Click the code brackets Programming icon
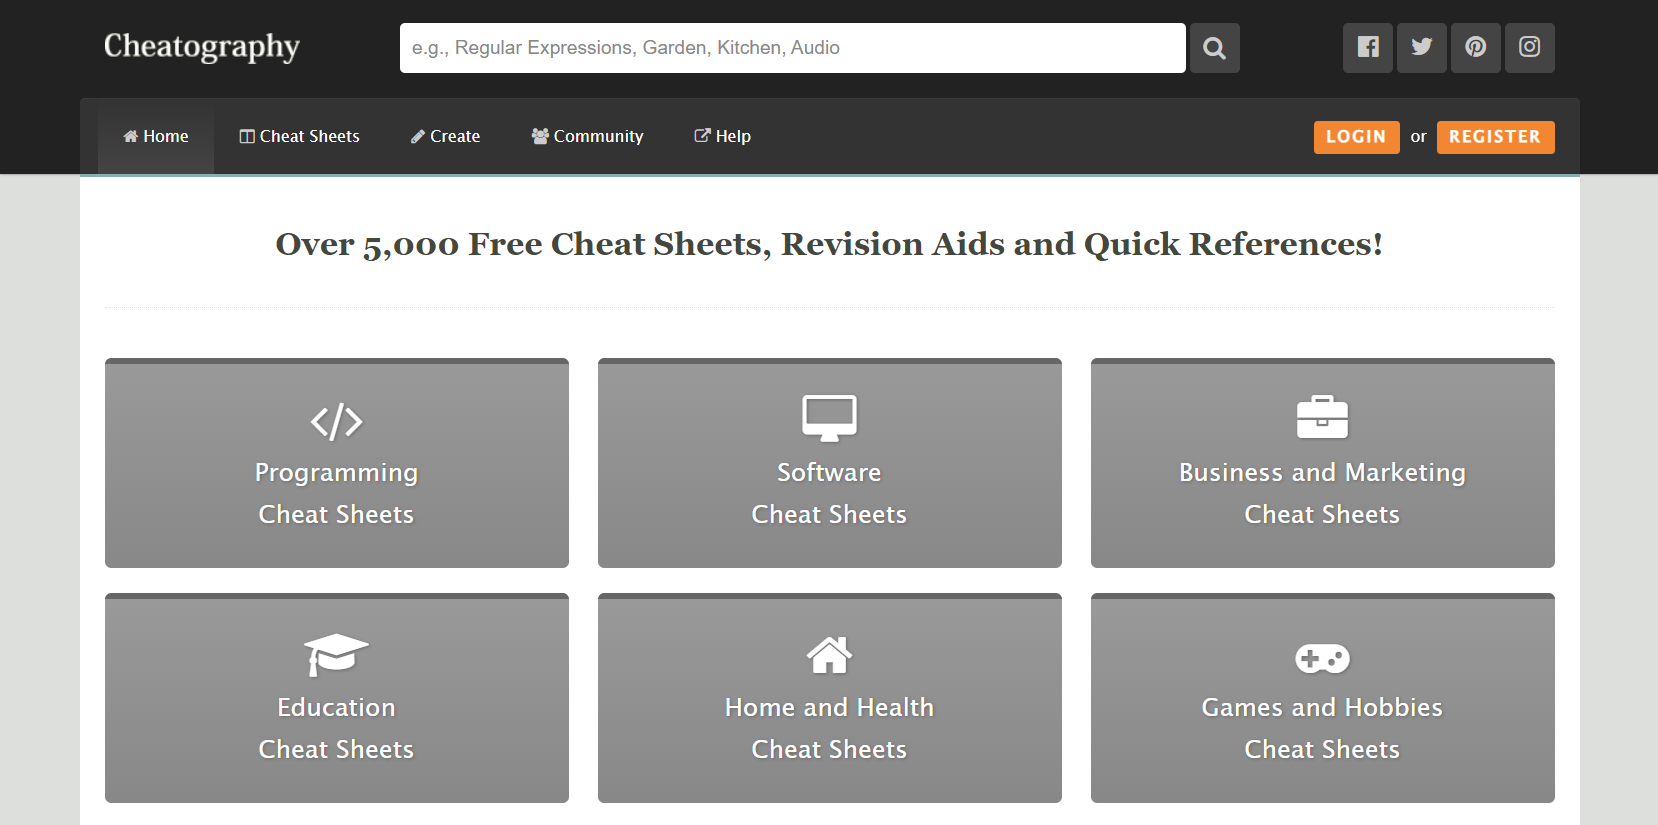The image size is (1658, 825). click(x=336, y=421)
